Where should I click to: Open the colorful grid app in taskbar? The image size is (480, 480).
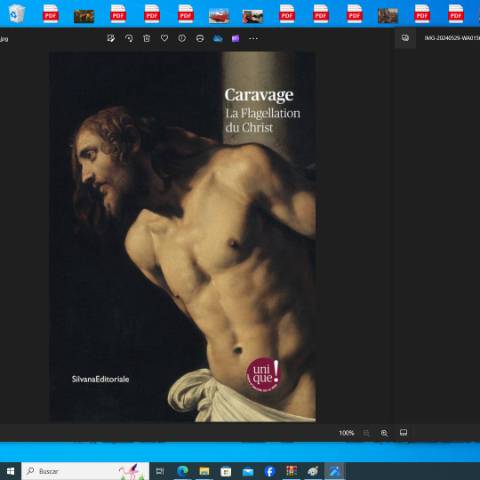pyautogui.click(x=292, y=471)
